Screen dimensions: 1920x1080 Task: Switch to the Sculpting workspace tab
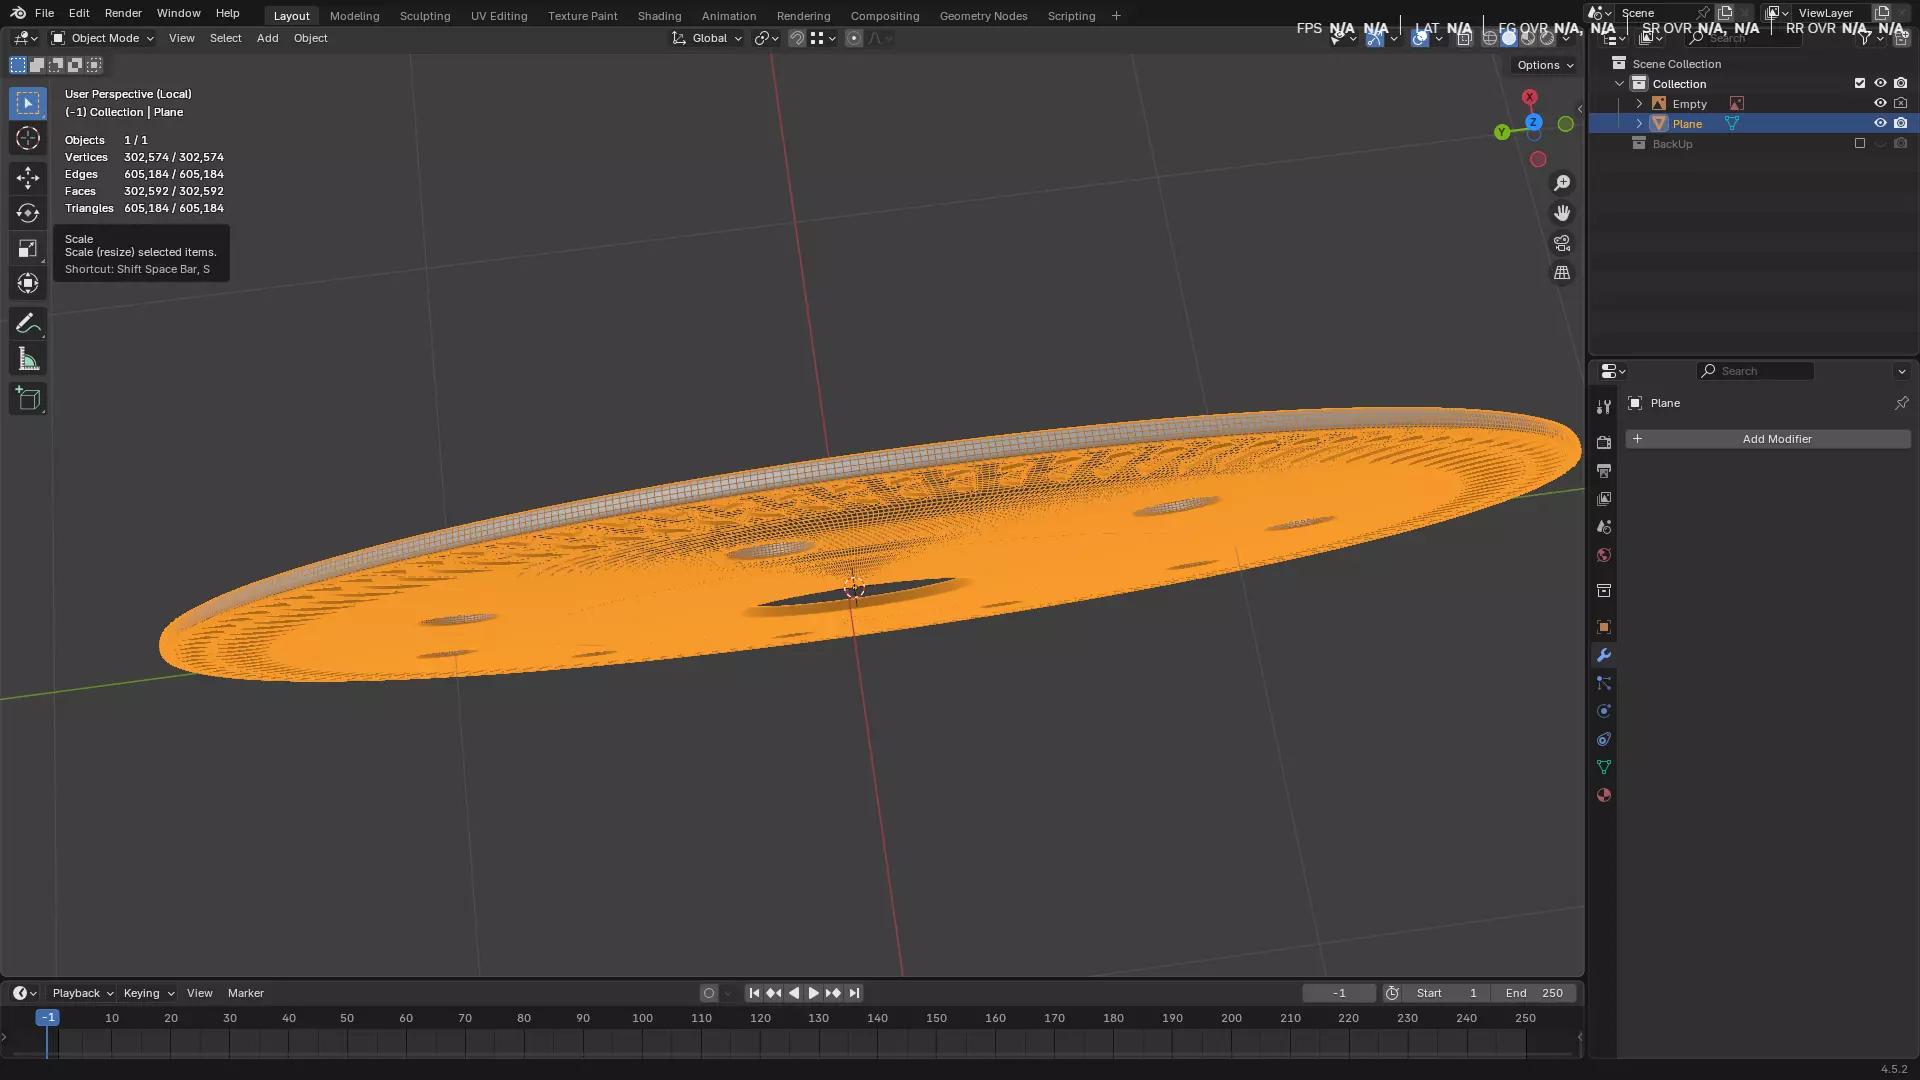[x=425, y=16]
